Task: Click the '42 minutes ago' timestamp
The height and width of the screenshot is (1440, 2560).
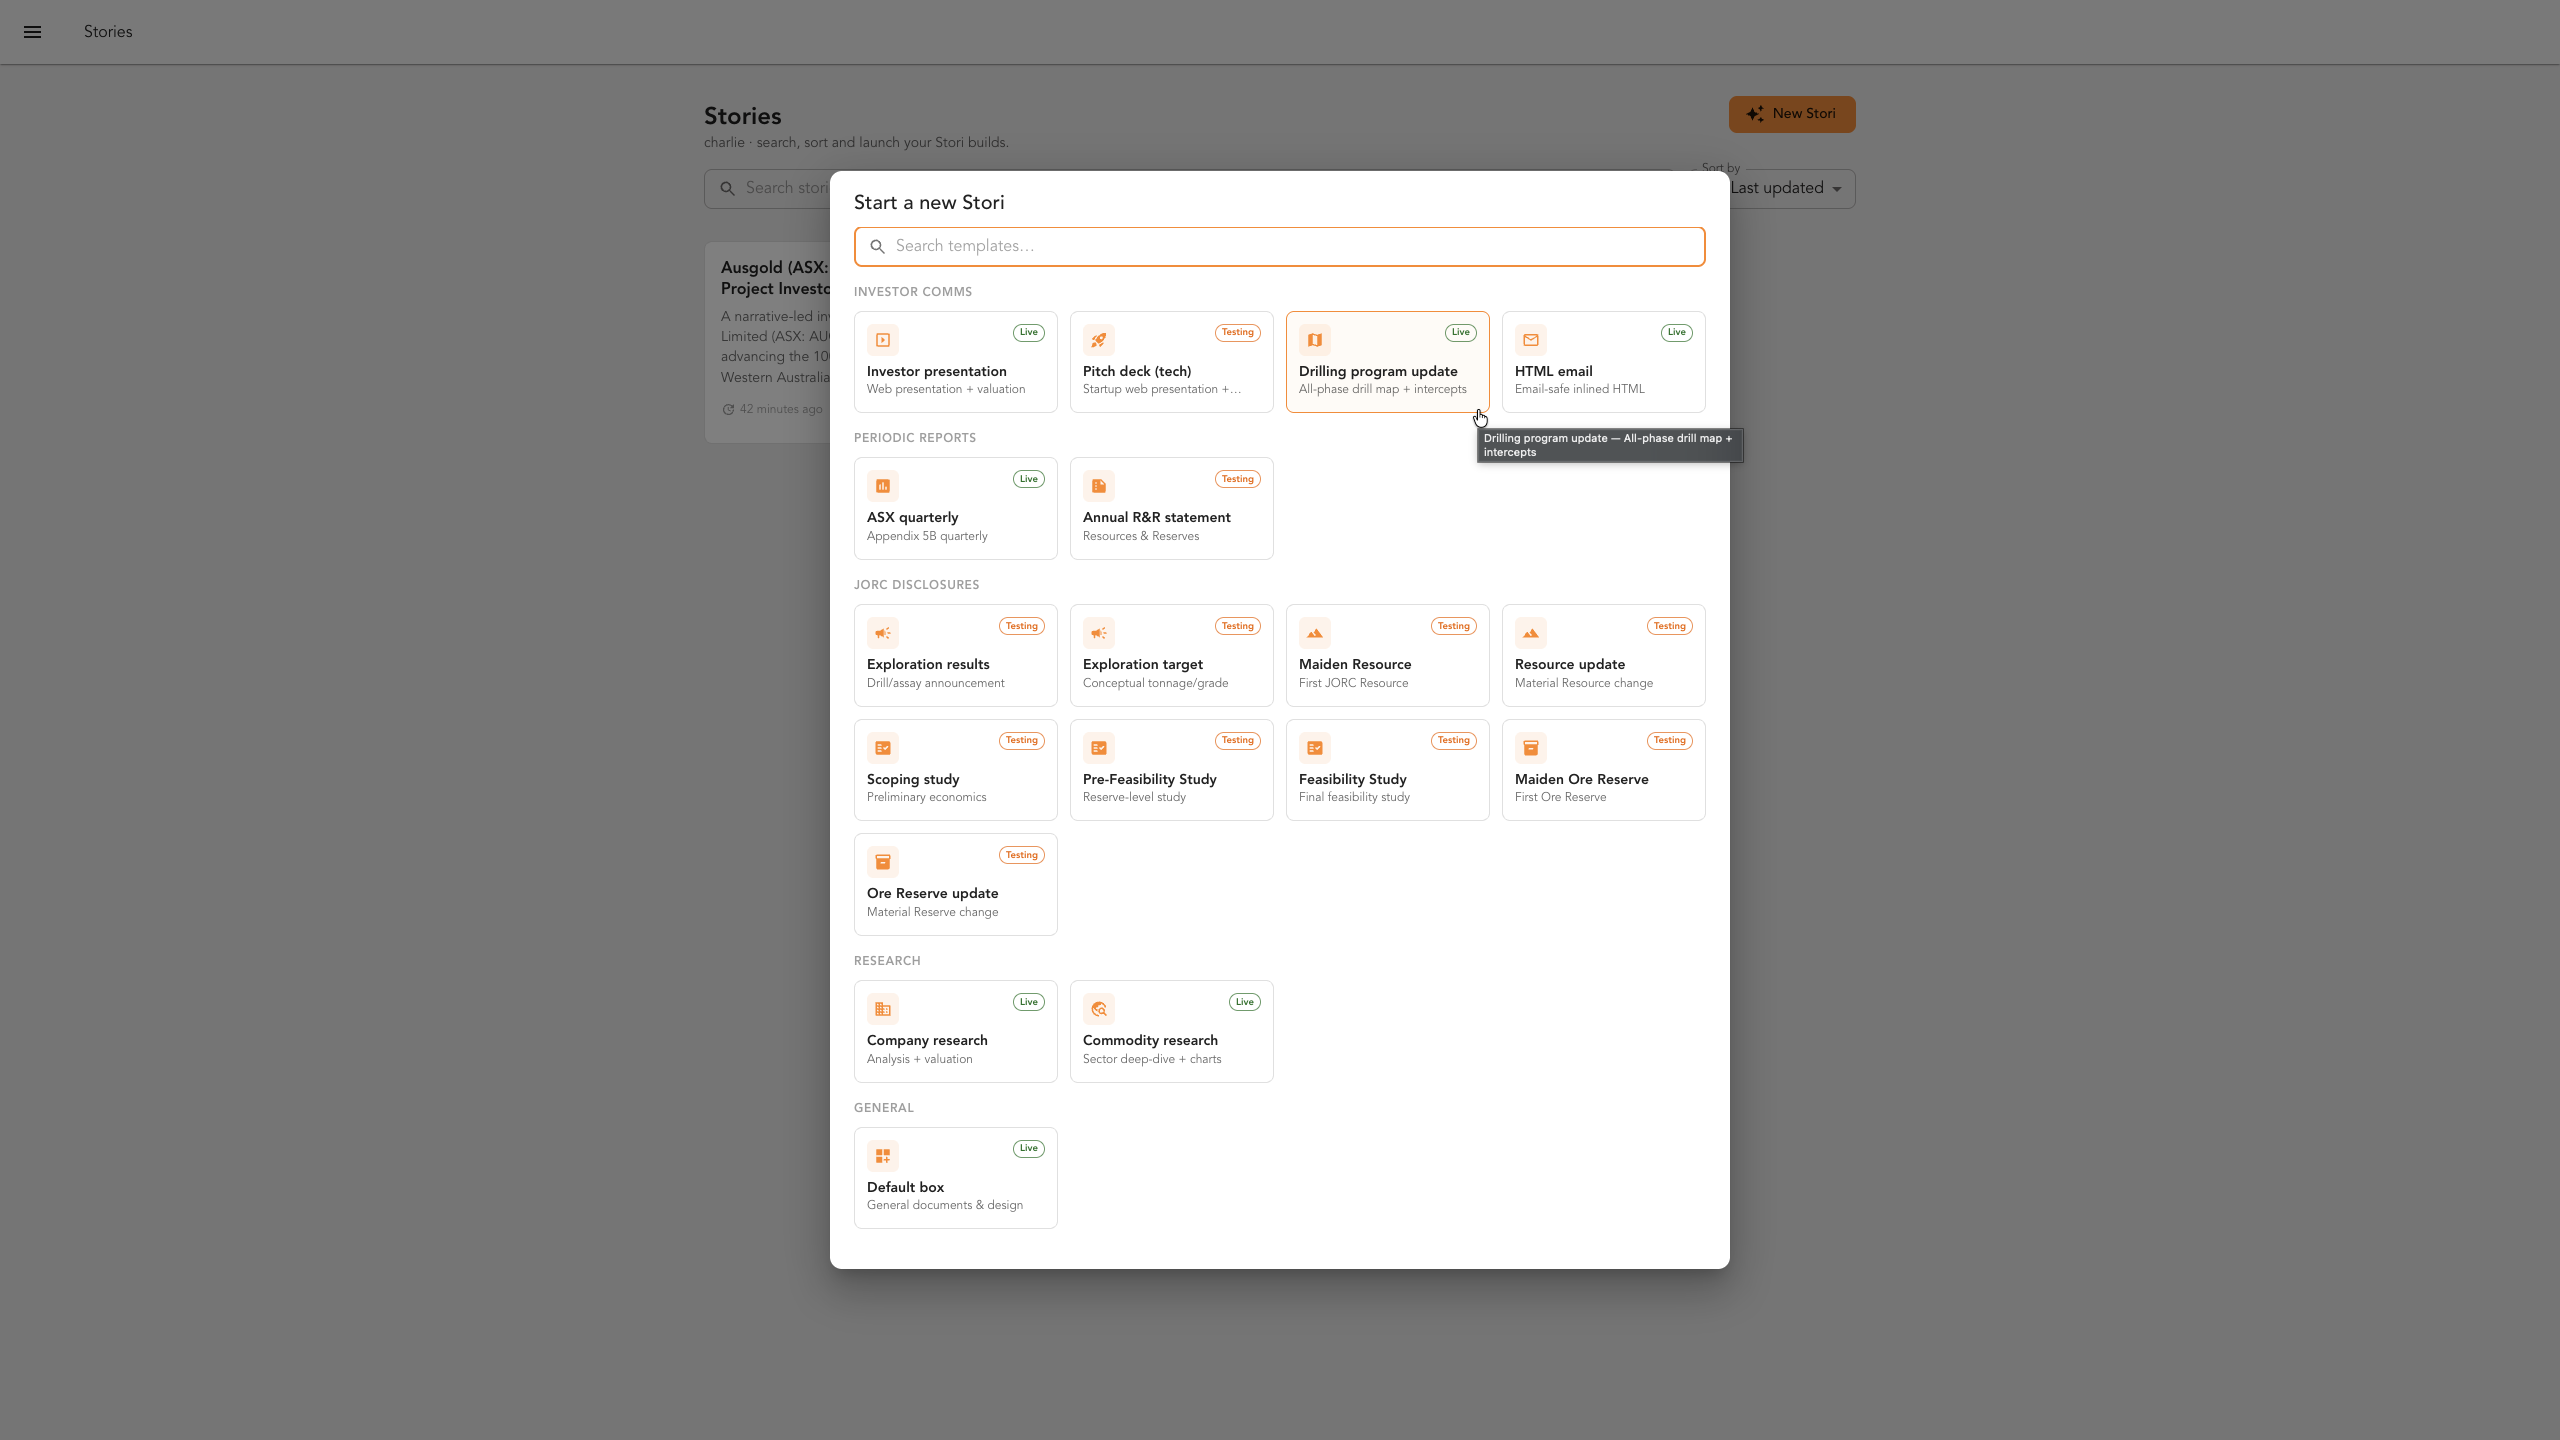Action: click(781, 409)
